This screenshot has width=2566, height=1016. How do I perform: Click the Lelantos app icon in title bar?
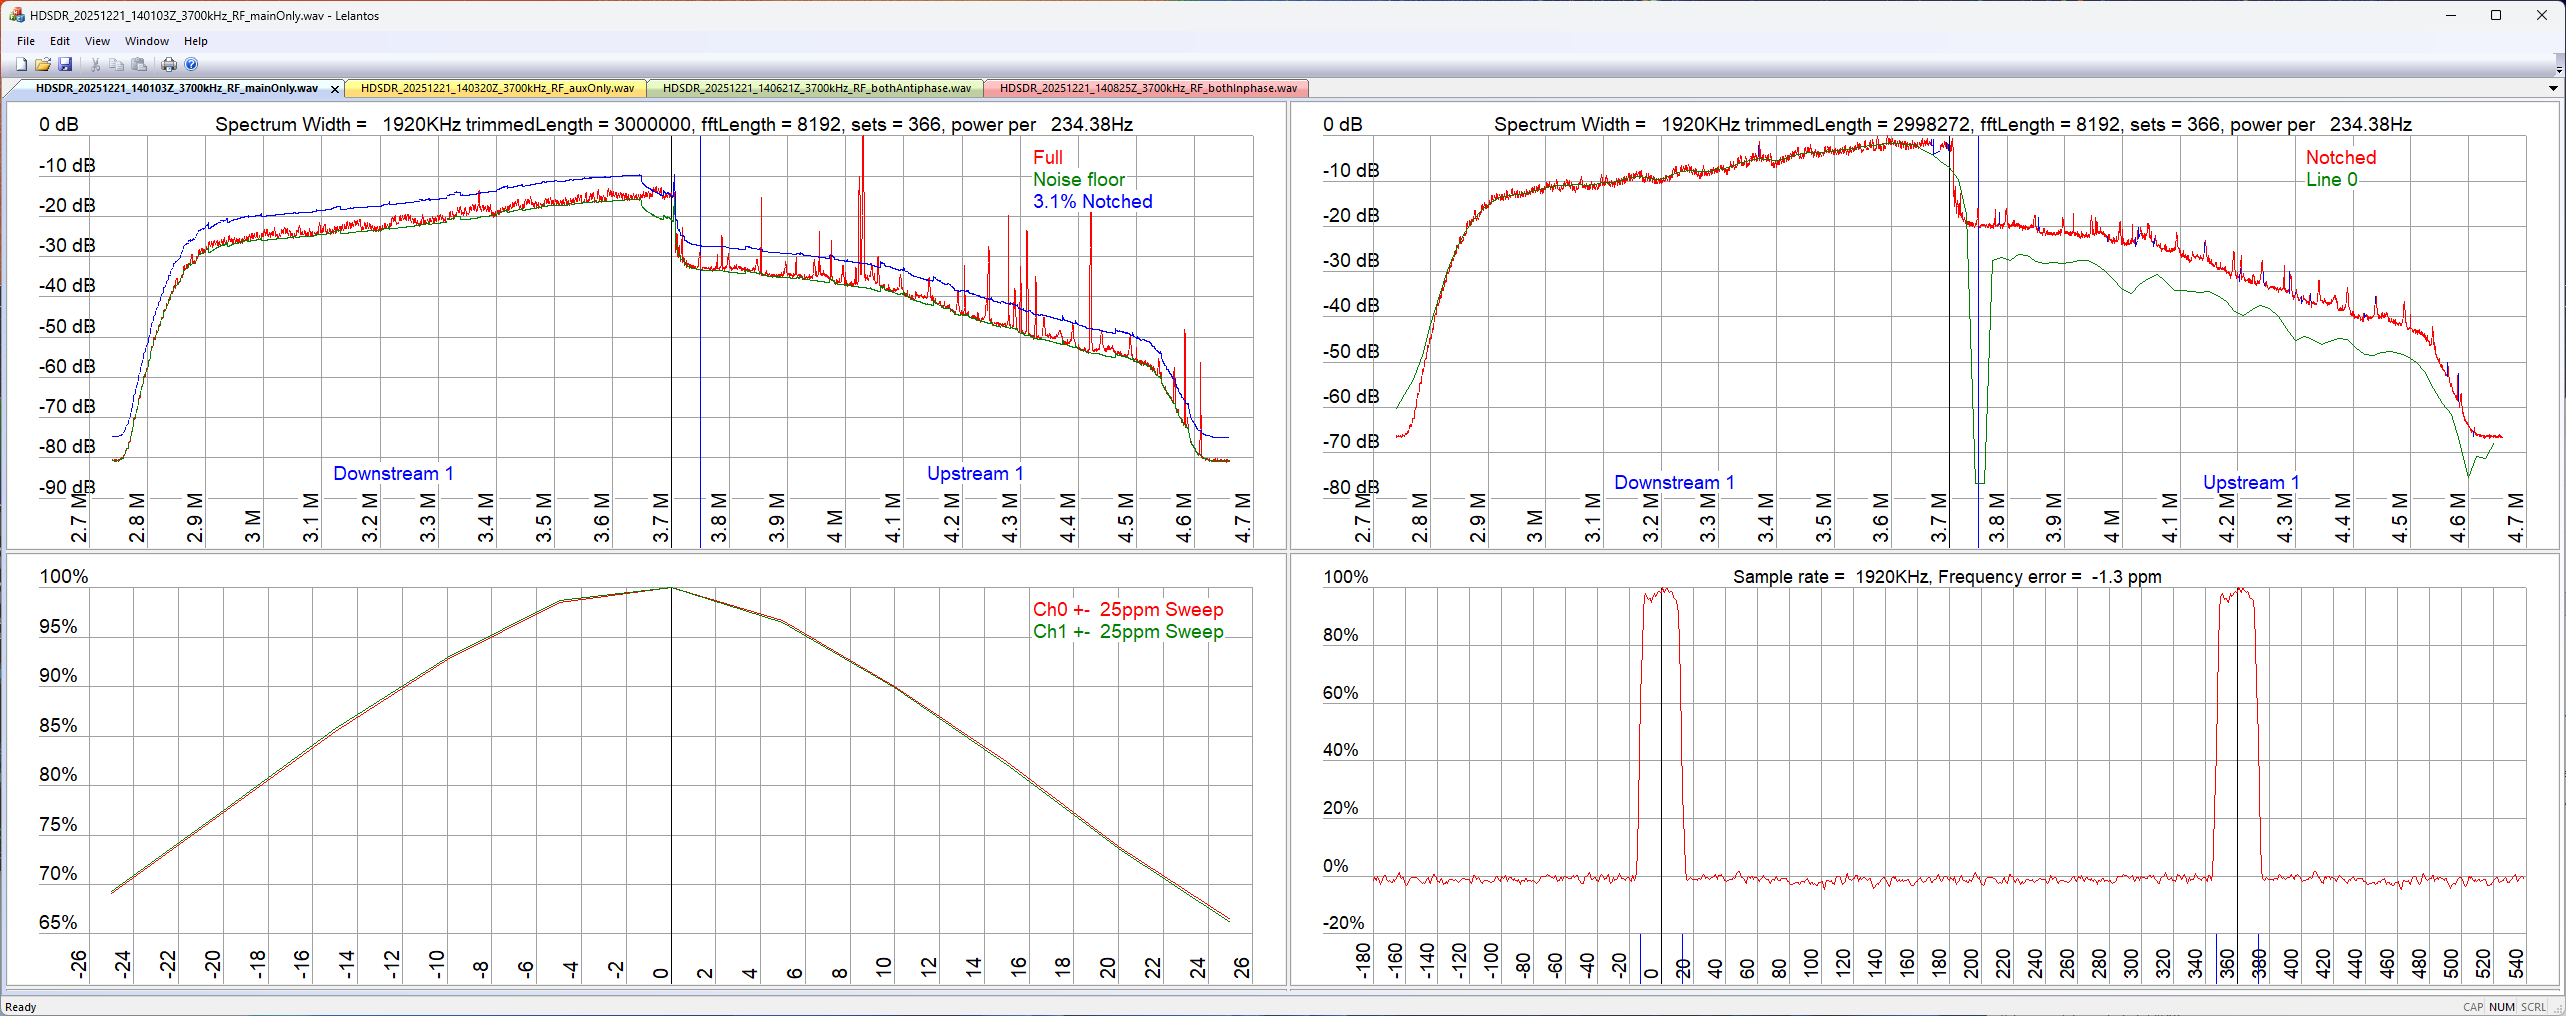coord(16,15)
